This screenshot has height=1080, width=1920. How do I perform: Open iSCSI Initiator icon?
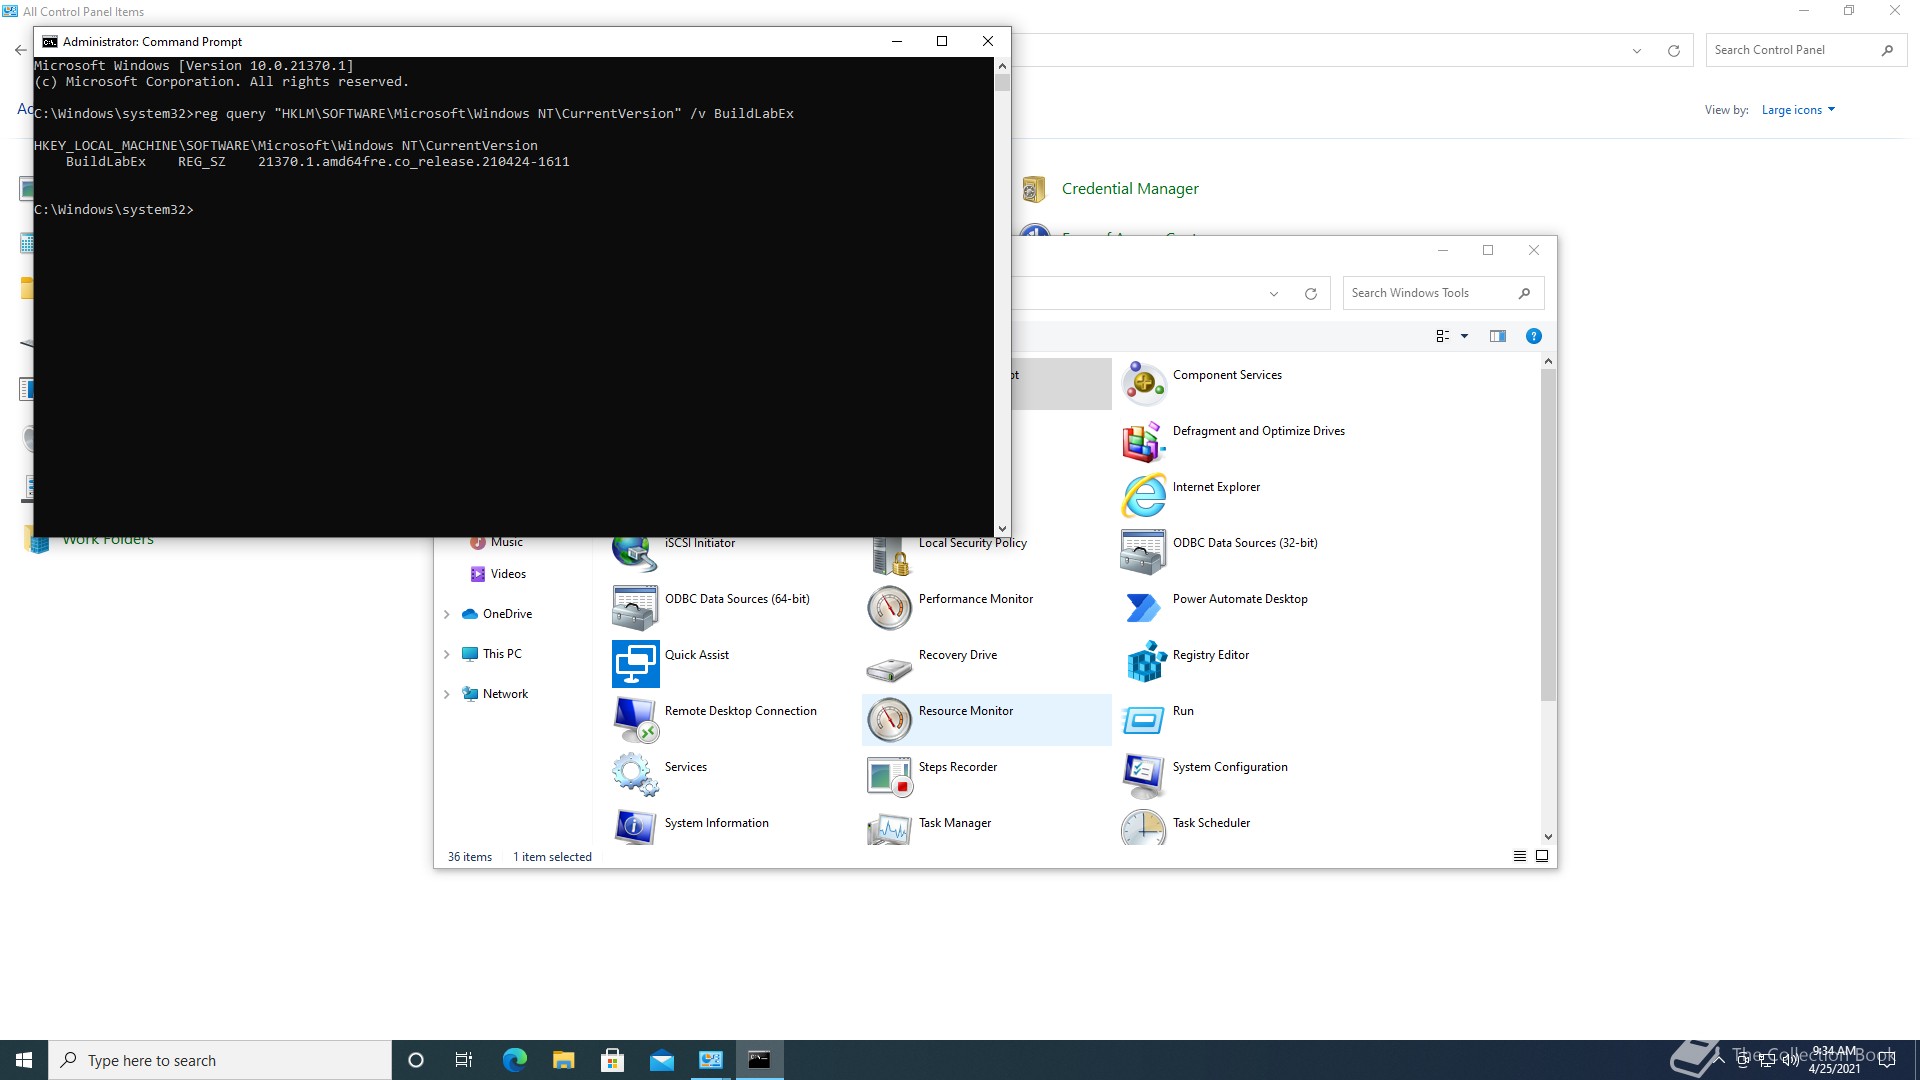(x=635, y=553)
